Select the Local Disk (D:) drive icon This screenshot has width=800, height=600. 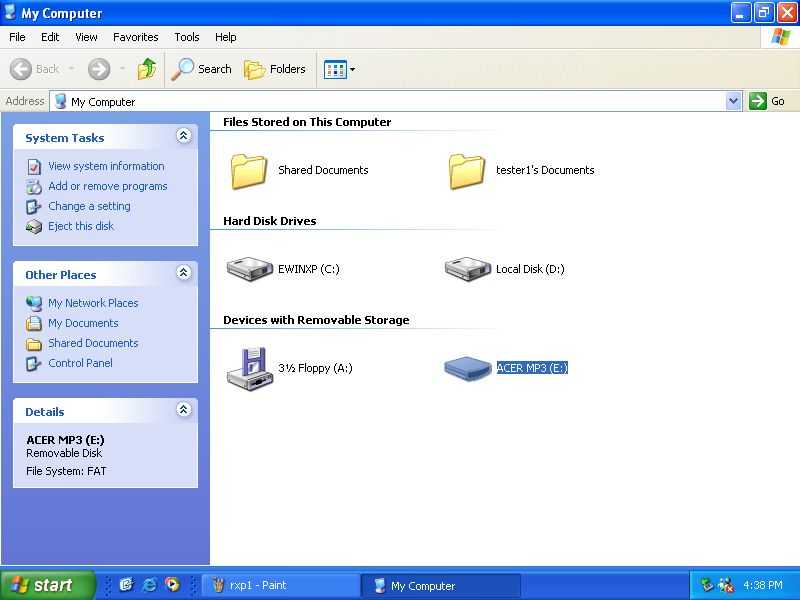pos(467,269)
